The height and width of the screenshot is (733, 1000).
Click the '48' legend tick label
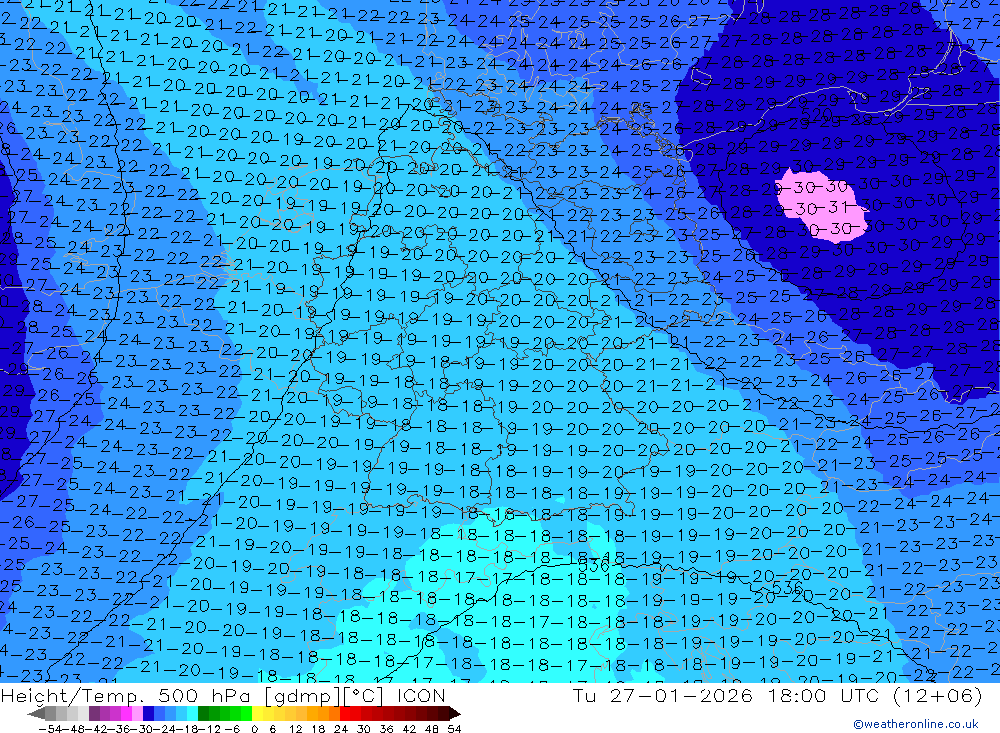[432, 729]
